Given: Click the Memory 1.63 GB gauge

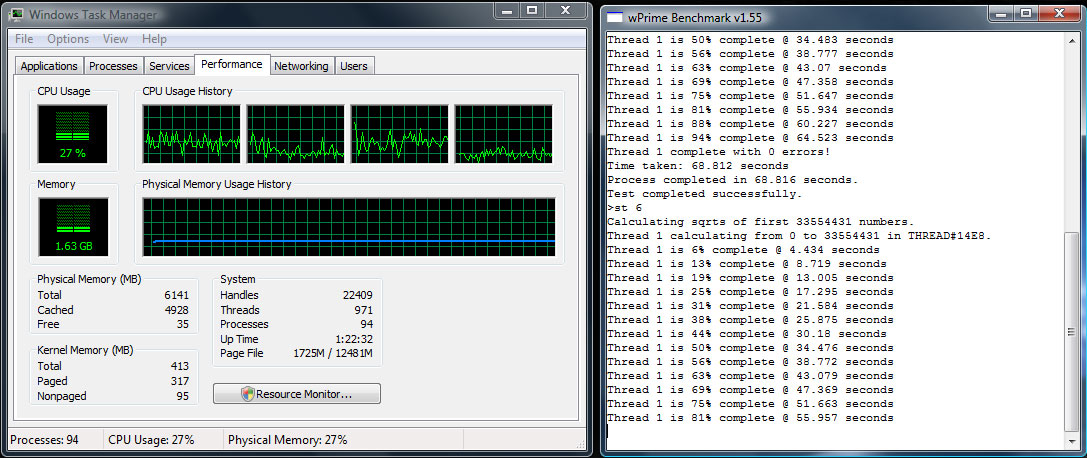Looking at the screenshot, I should [73, 227].
